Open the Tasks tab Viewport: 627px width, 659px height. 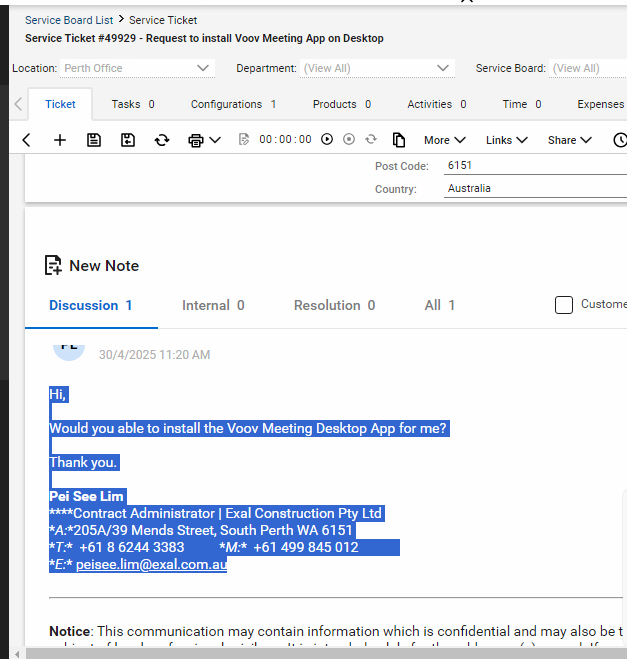[133, 104]
